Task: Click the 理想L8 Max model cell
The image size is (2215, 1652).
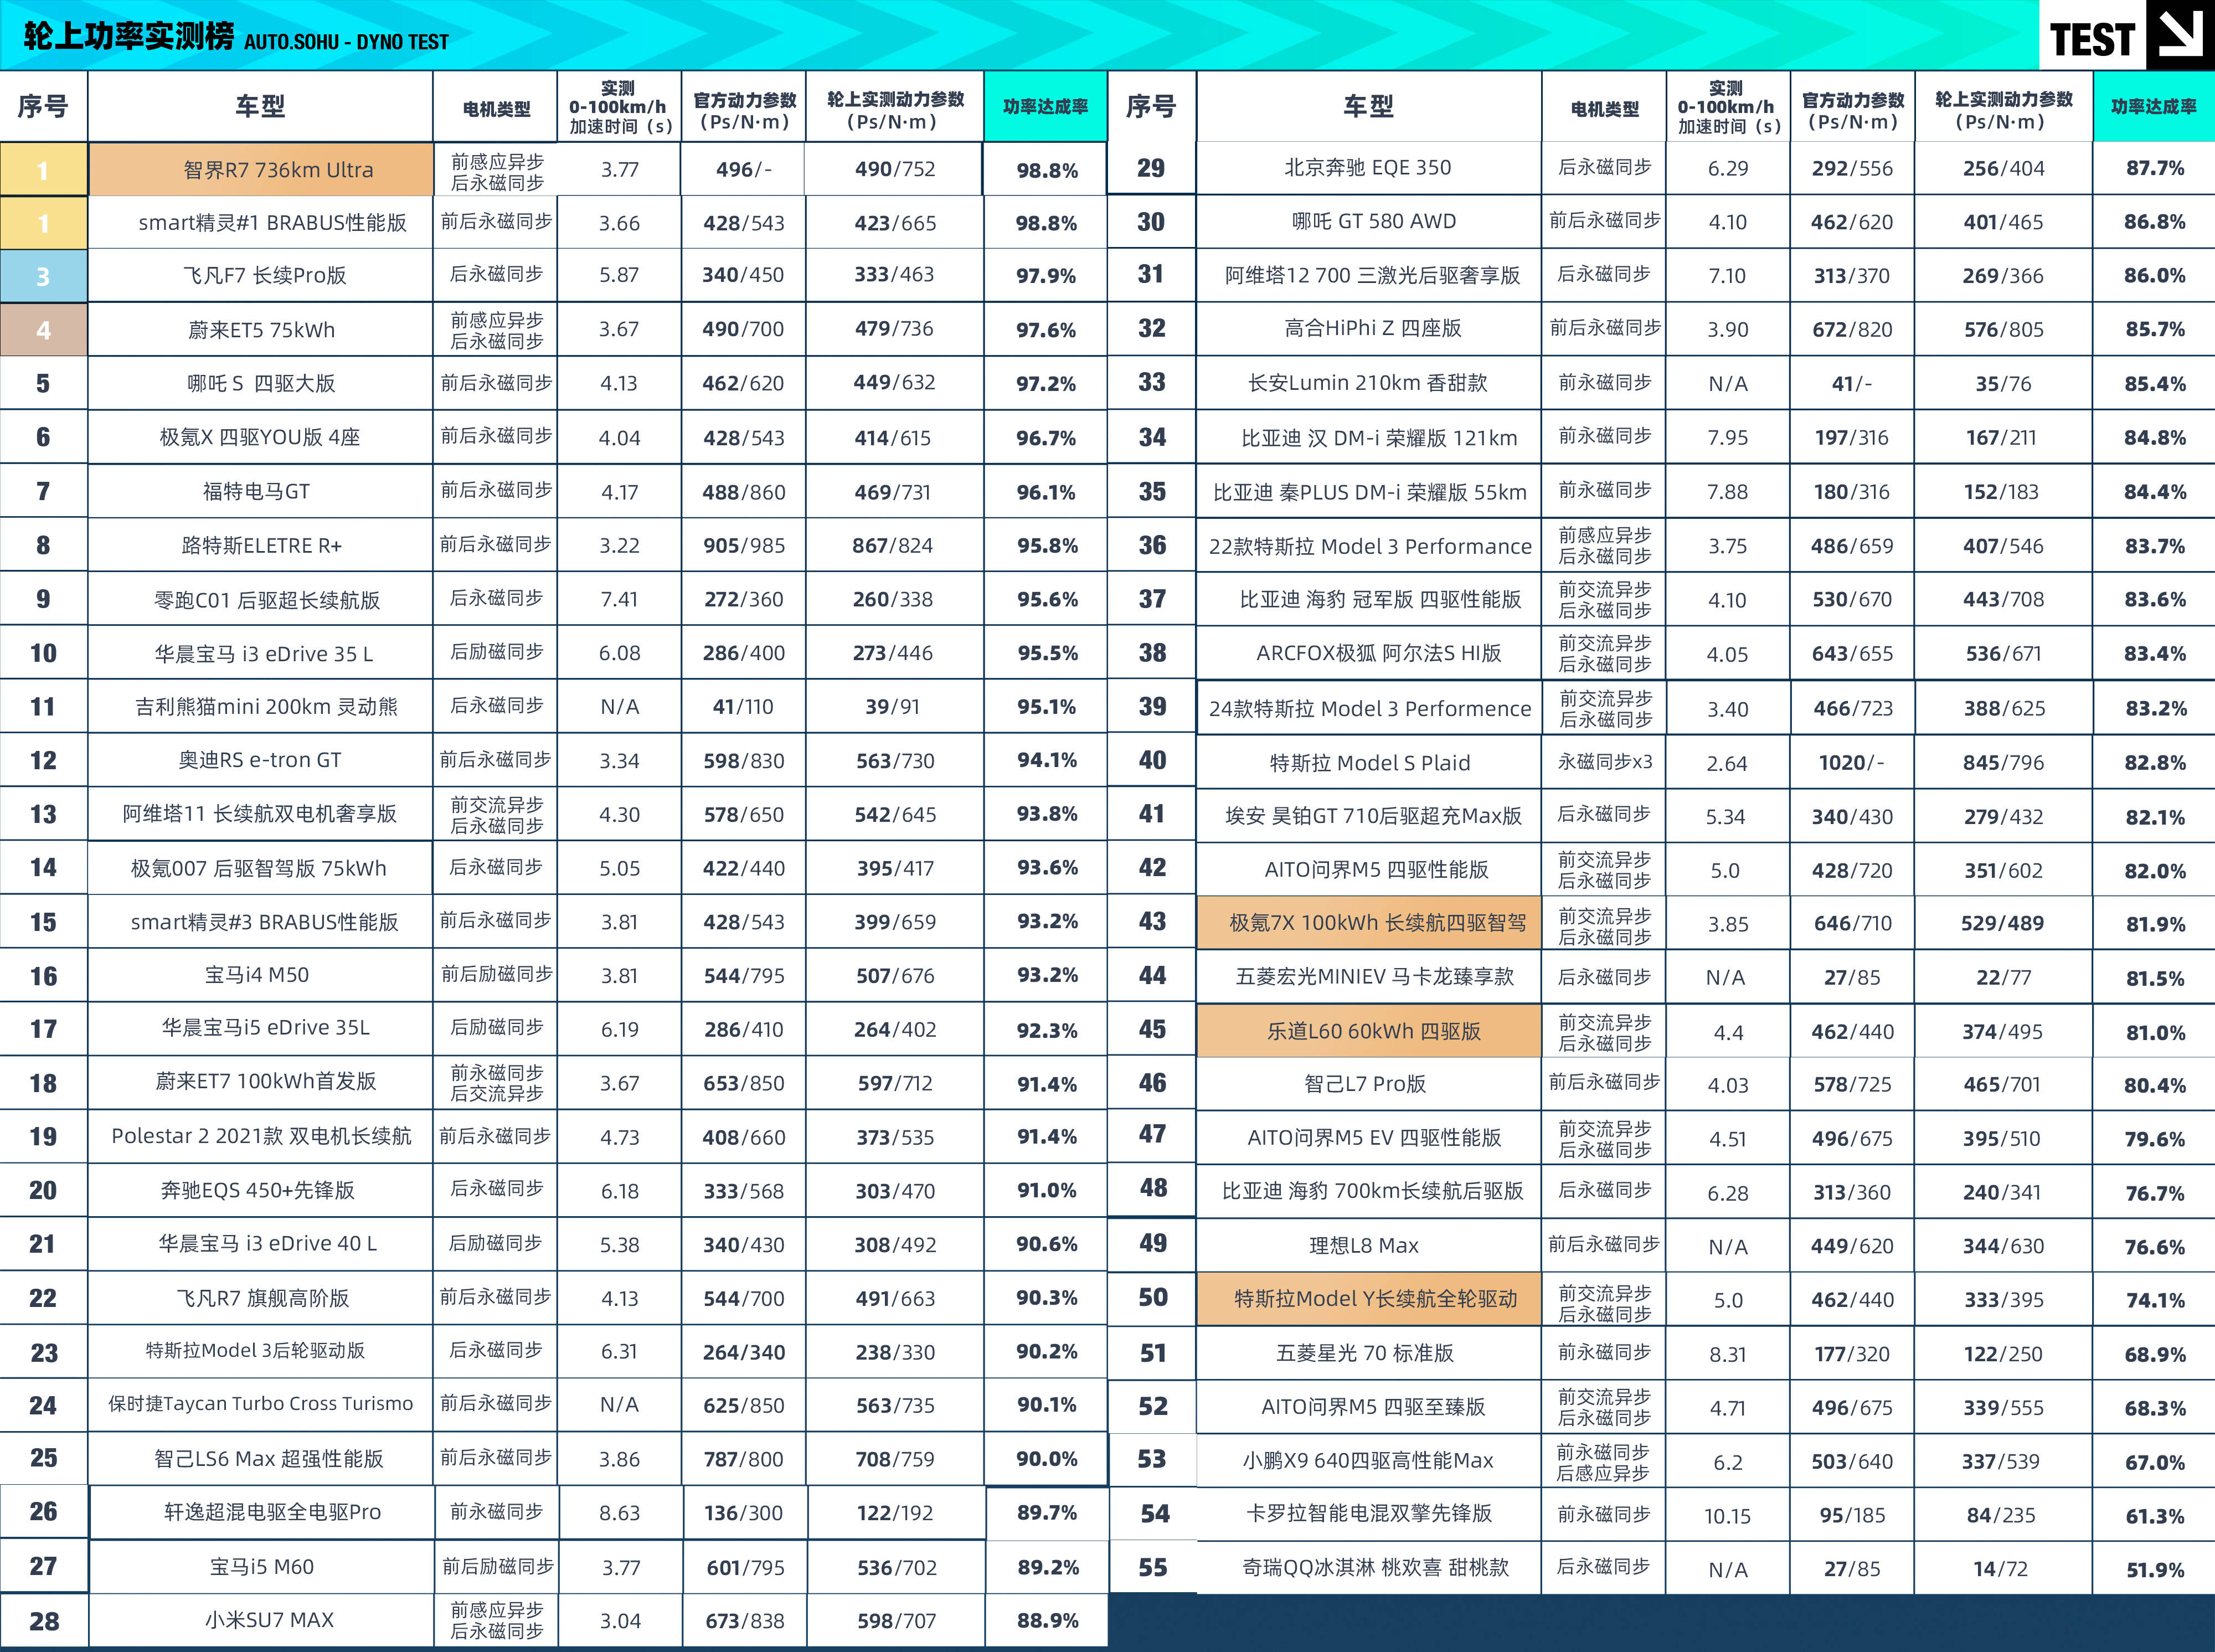Action: coord(1369,1246)
